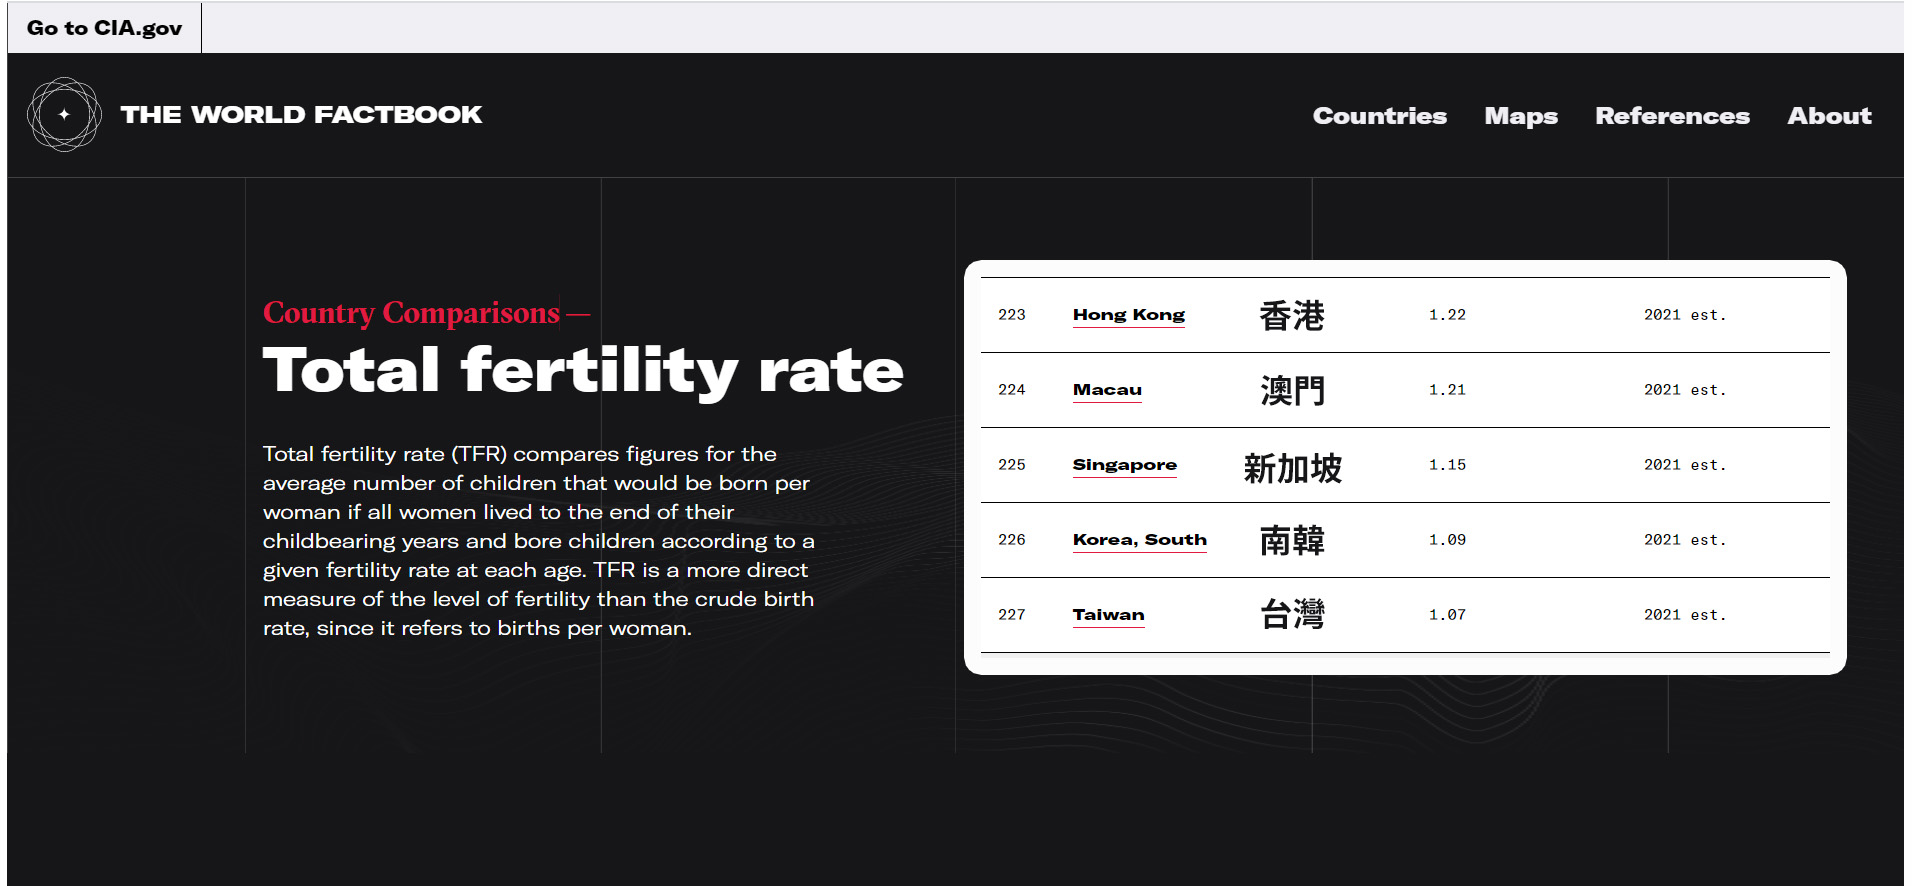Viewport: 1920px width, 886px height.
Task: Click the 2021 est. date in Korea, South row
Action: tap(1685, 540)
